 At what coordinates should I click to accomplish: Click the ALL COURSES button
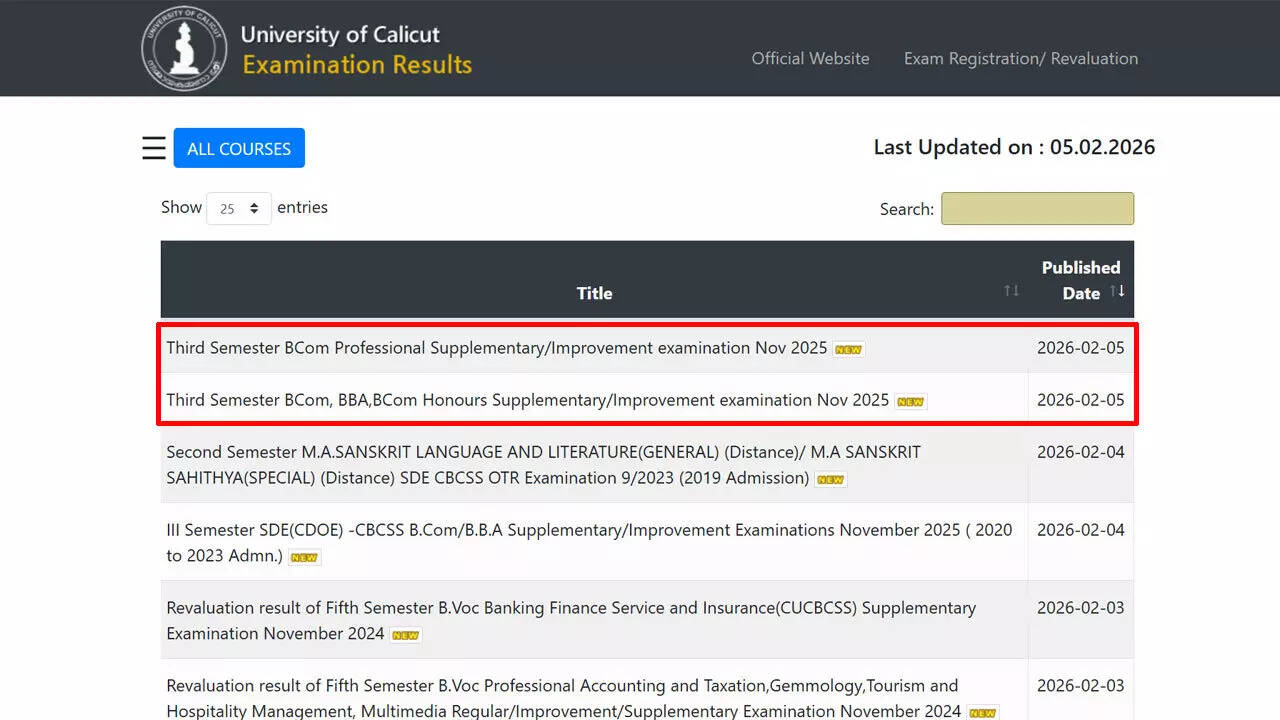coord(239,147)
